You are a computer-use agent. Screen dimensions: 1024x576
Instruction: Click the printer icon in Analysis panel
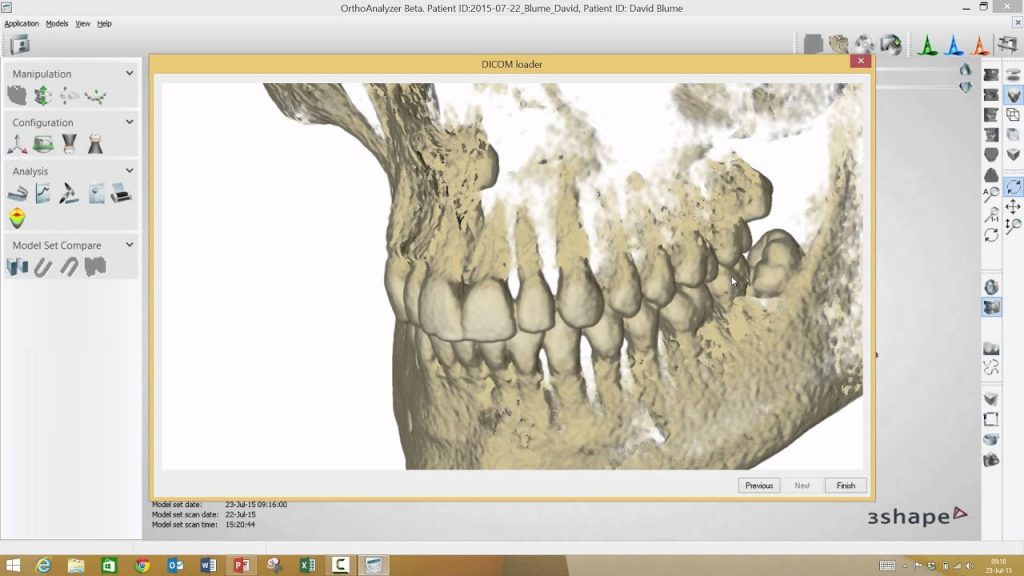point(121,194)
